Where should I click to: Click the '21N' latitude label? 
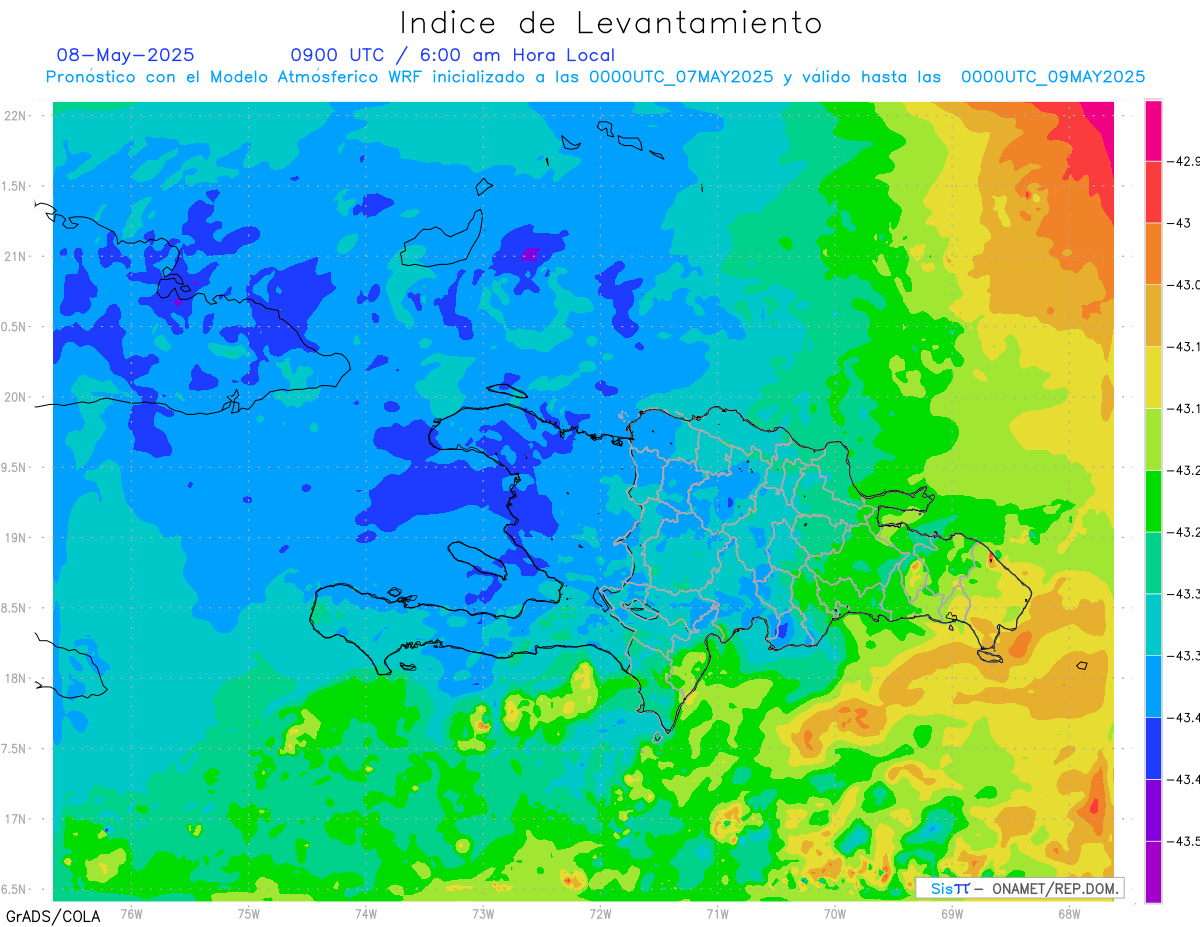point(17,257)
